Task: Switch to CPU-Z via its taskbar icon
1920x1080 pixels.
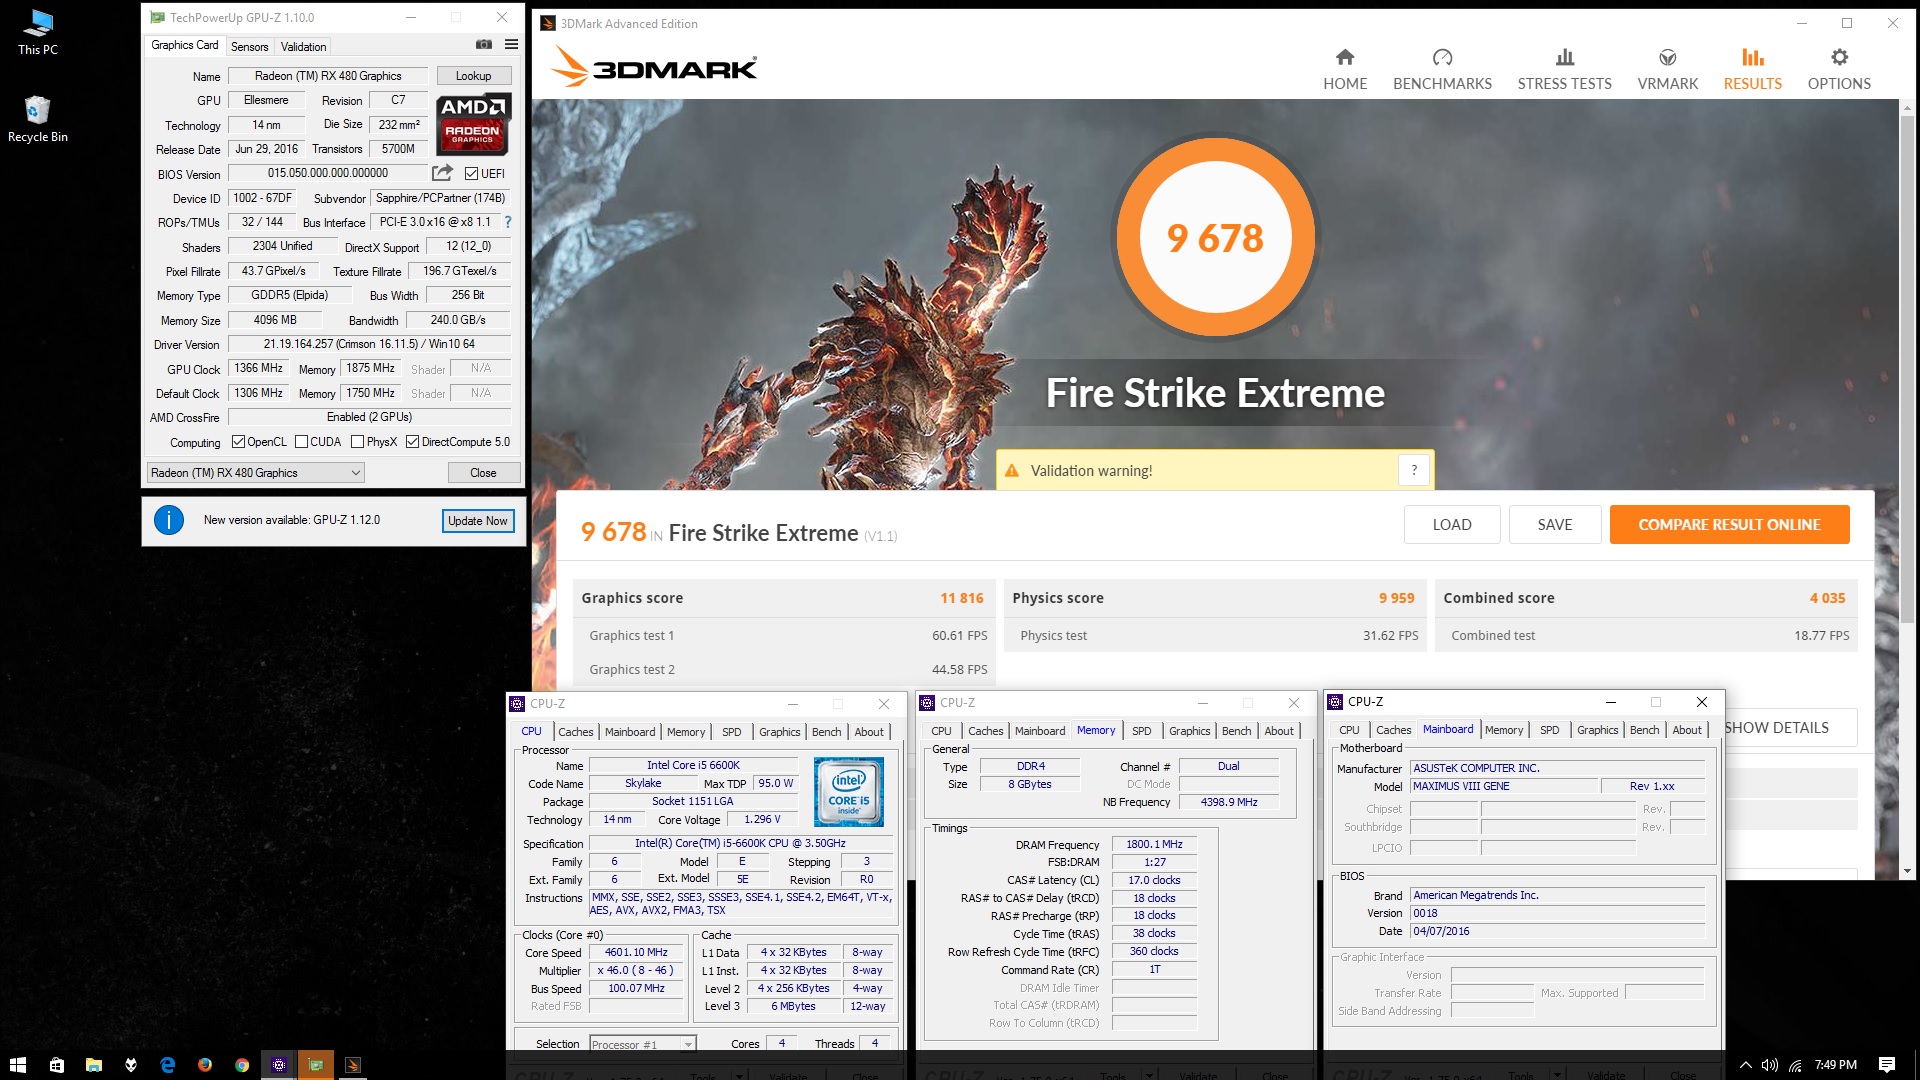Action: [279, 1065]
